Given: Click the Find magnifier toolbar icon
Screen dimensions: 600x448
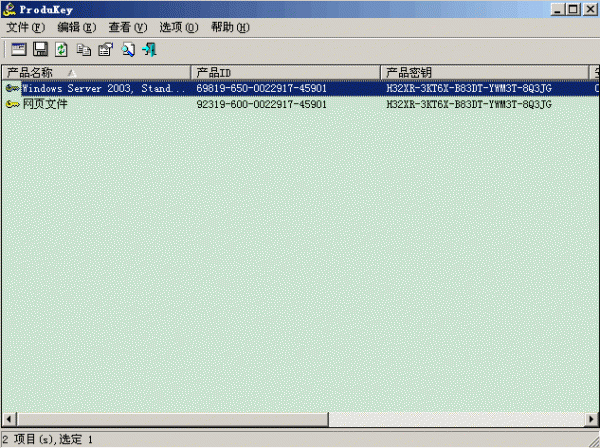Looking at the screenshot, I should pyautogui.click(x=128, y=50).
